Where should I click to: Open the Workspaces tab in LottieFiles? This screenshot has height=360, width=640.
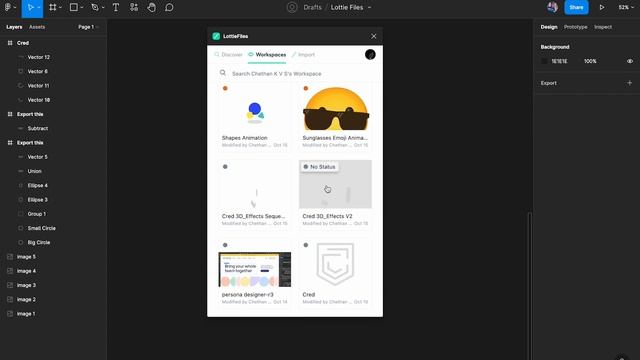click(267, 55)
